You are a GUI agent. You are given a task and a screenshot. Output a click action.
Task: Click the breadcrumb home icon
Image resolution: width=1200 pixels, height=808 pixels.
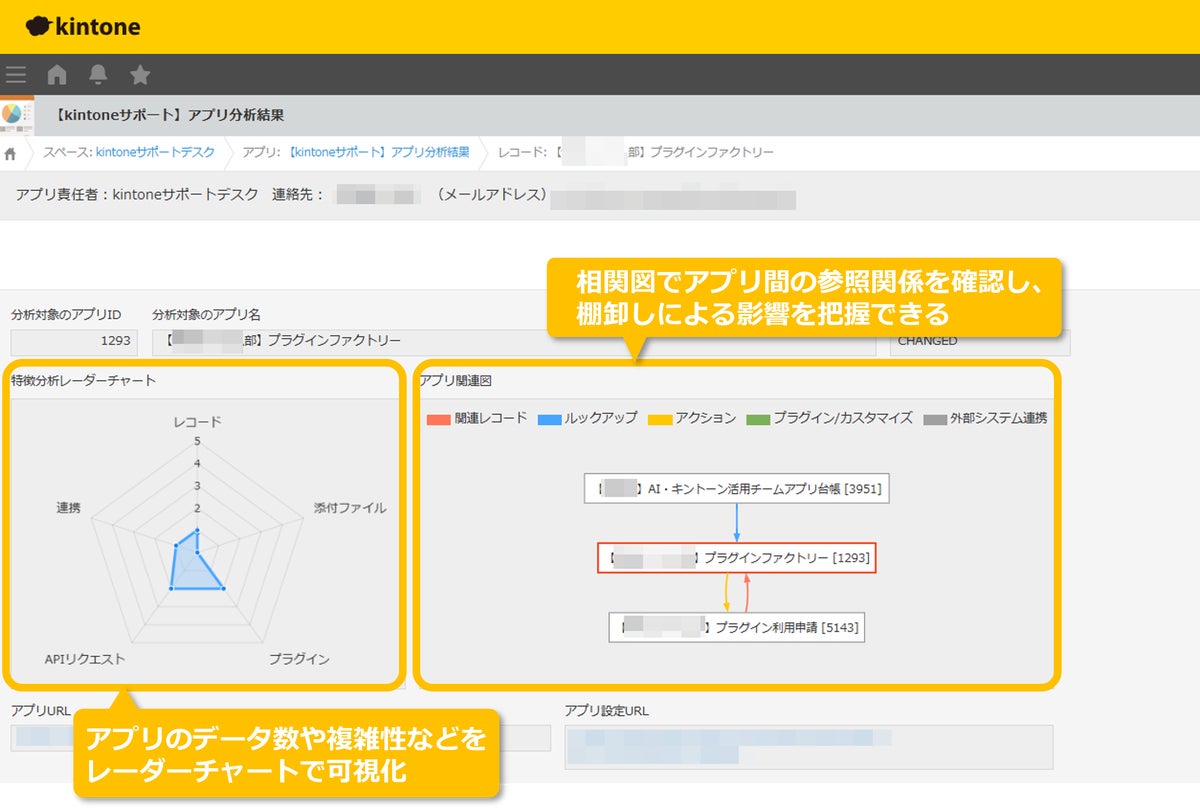coord(11,153)
